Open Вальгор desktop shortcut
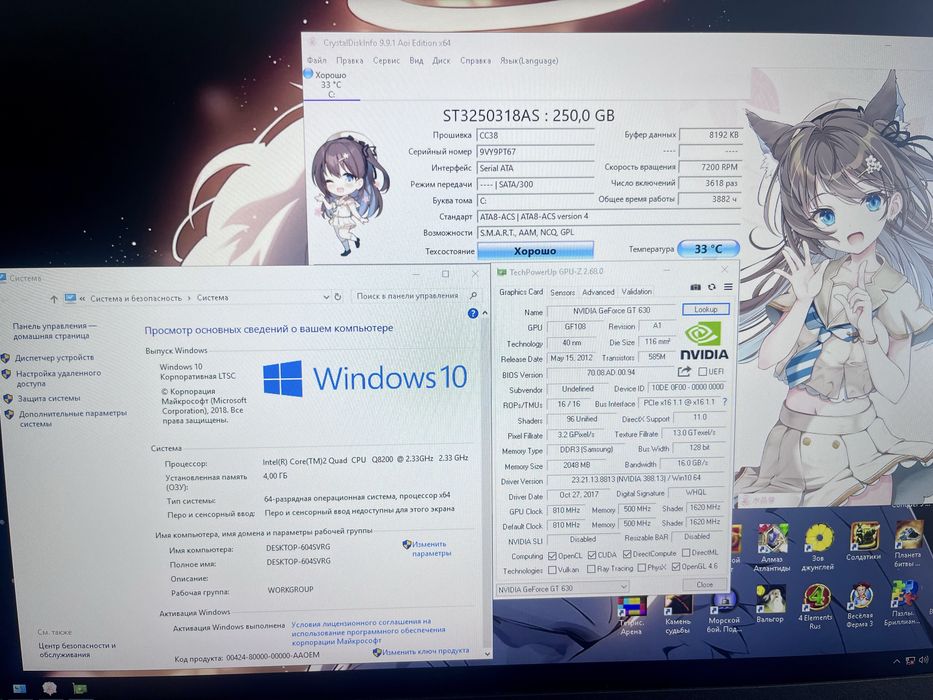This screenshot has width=933, height=700. click(x=770, y=604)
